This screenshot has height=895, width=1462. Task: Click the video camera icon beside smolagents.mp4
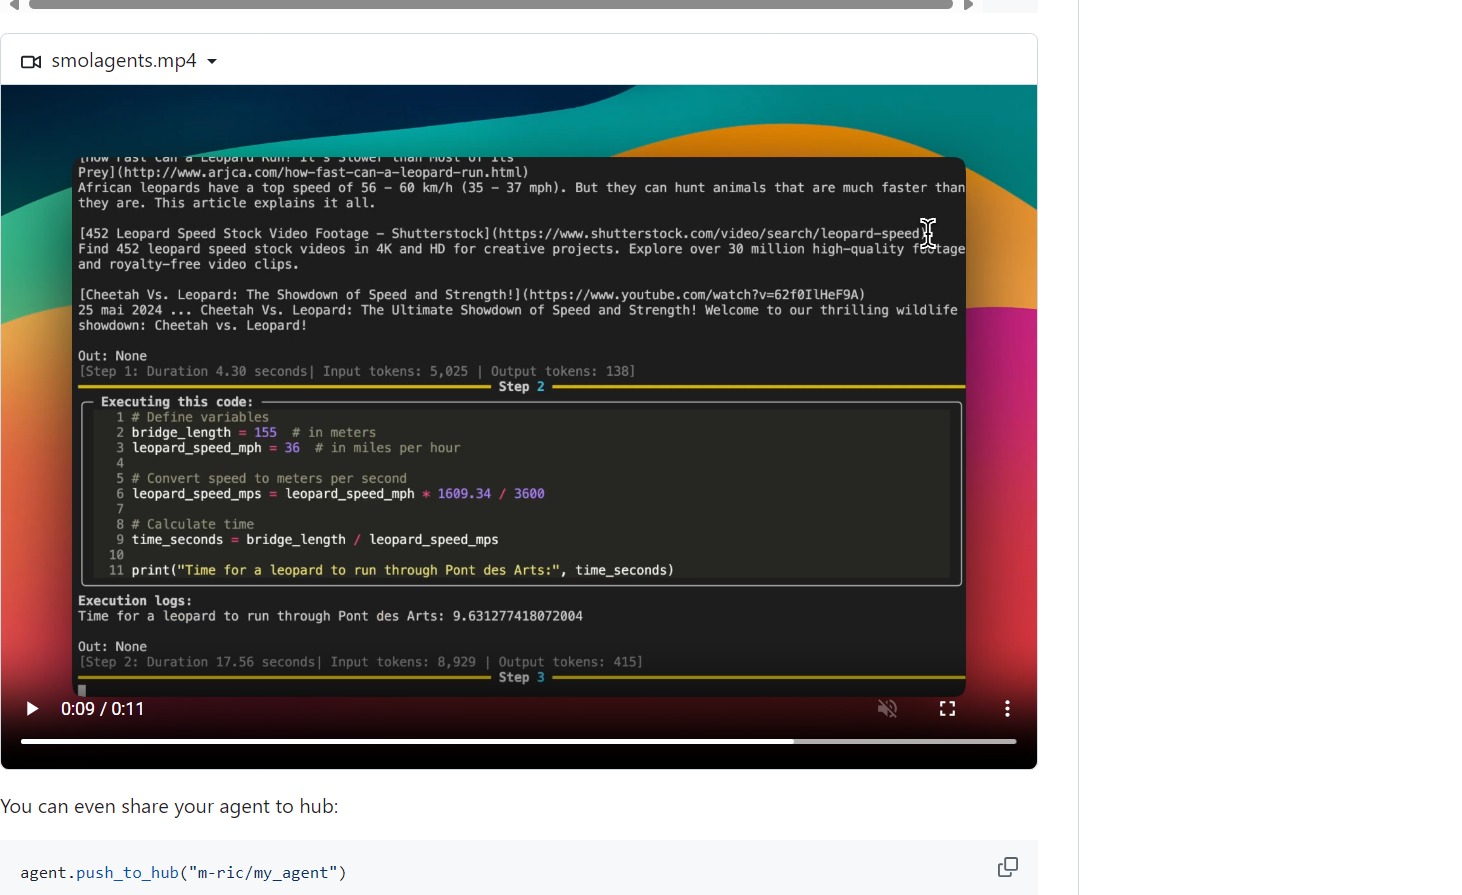[31, 62]
